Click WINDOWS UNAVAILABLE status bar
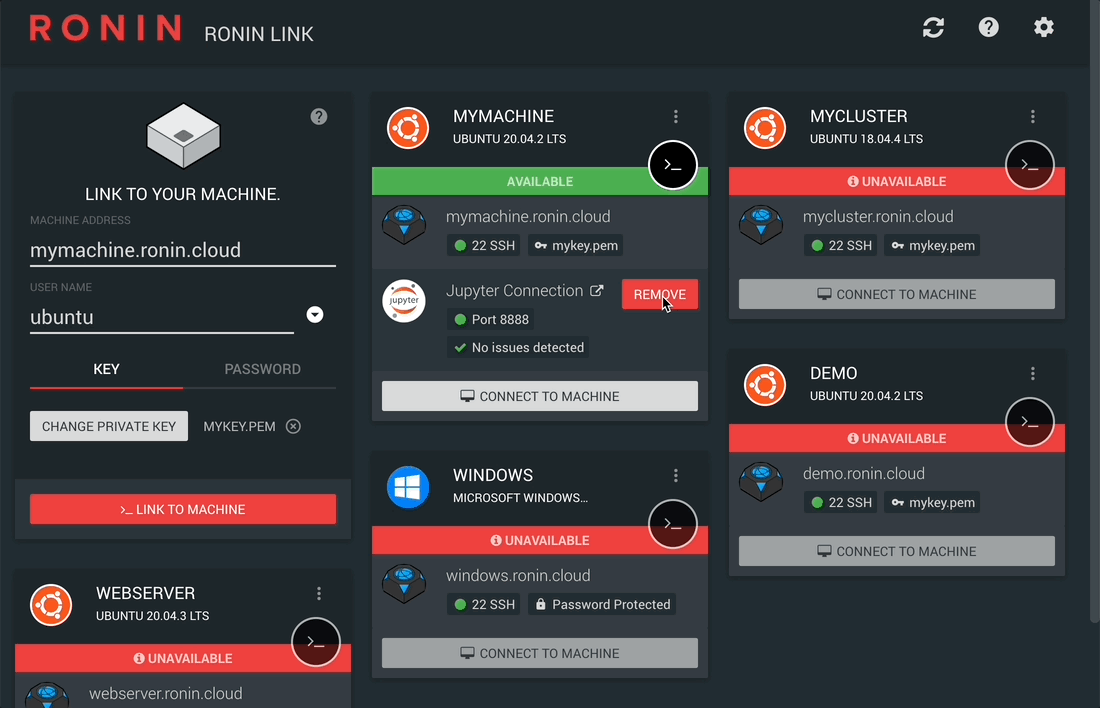The height and width of the screenshot is (708, 1100). coord(539,540)
